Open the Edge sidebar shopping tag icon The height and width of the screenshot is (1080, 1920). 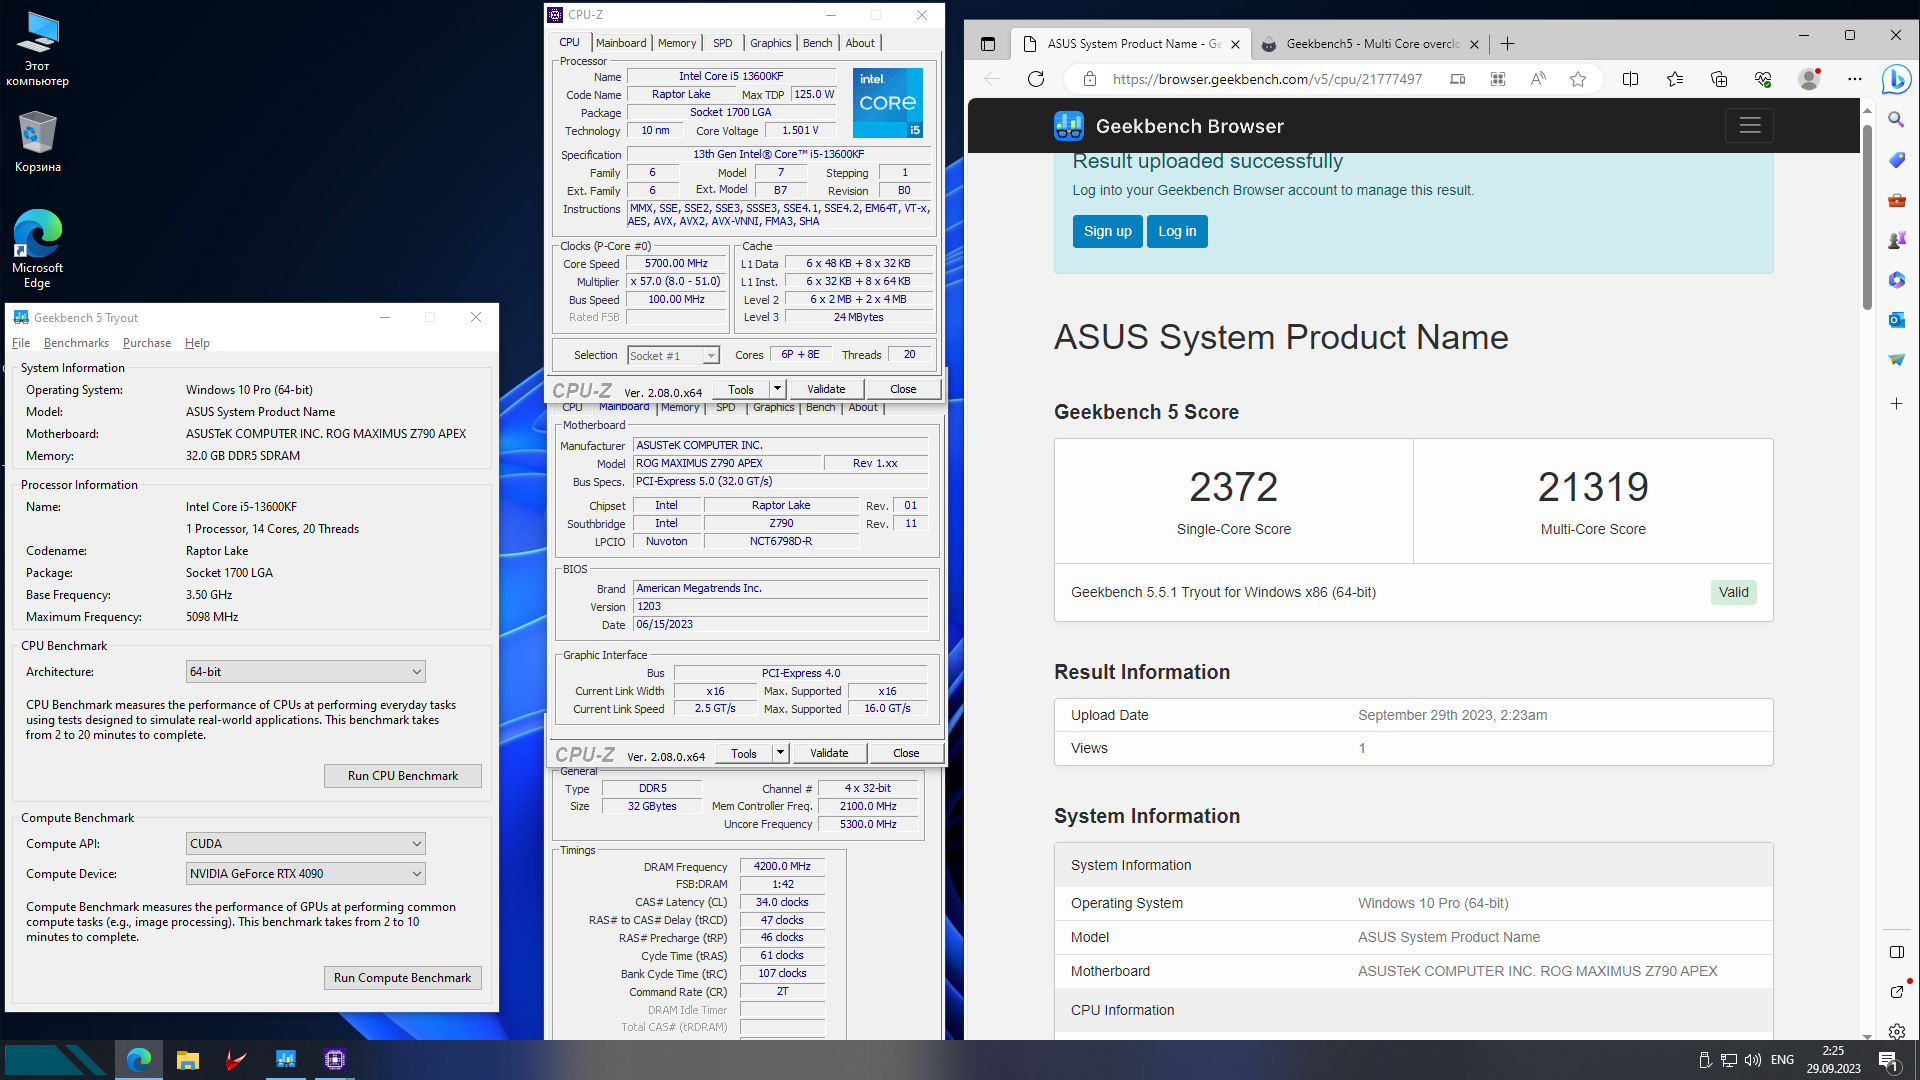tap(1896, 160)
